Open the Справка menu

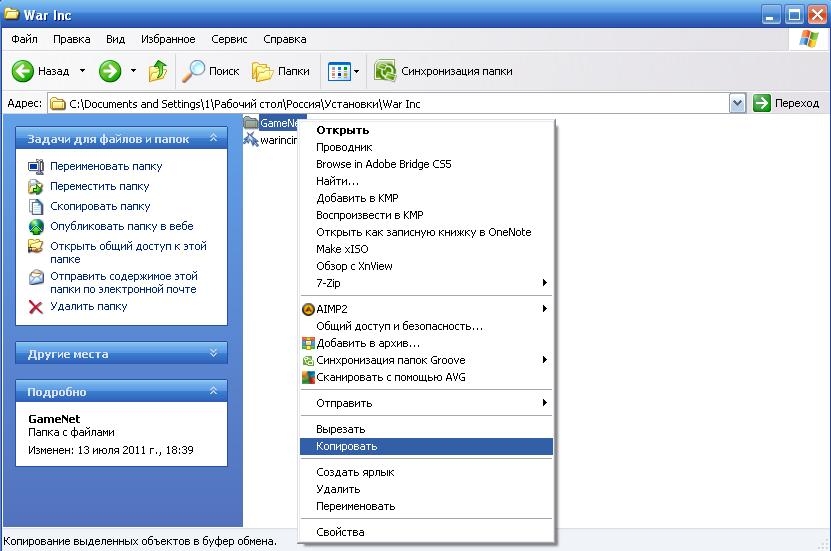(x=285, y=39)
